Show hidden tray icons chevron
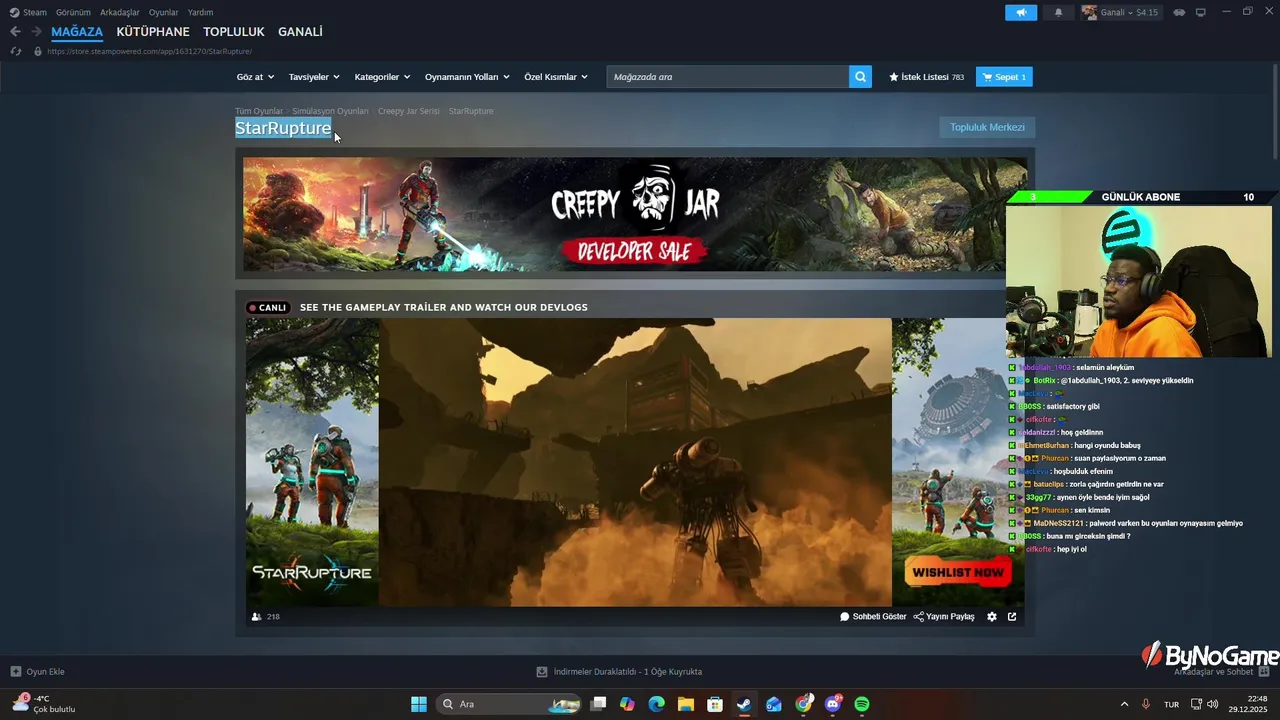The image size is (1280, 720). [x=1124, y=704]
